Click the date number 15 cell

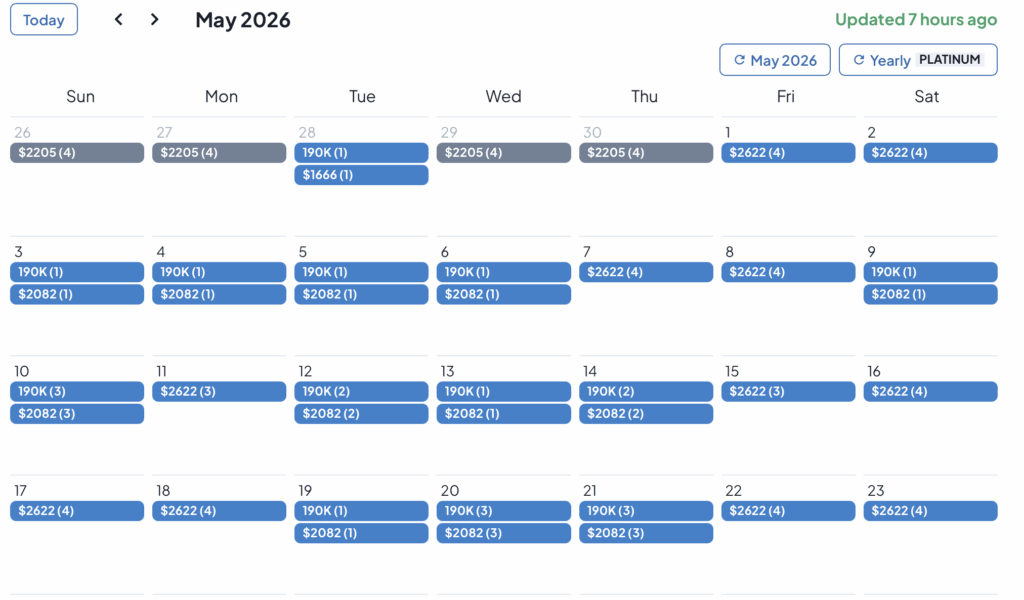733,370
